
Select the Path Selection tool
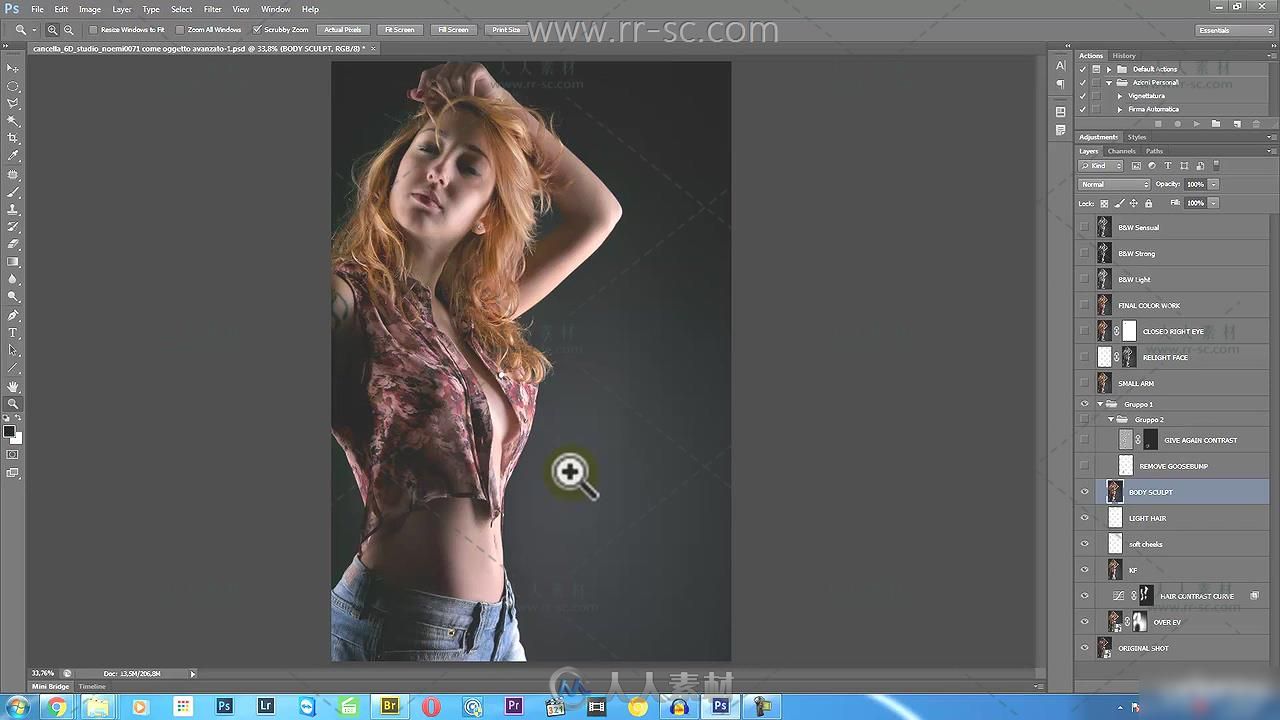(13, 350)
